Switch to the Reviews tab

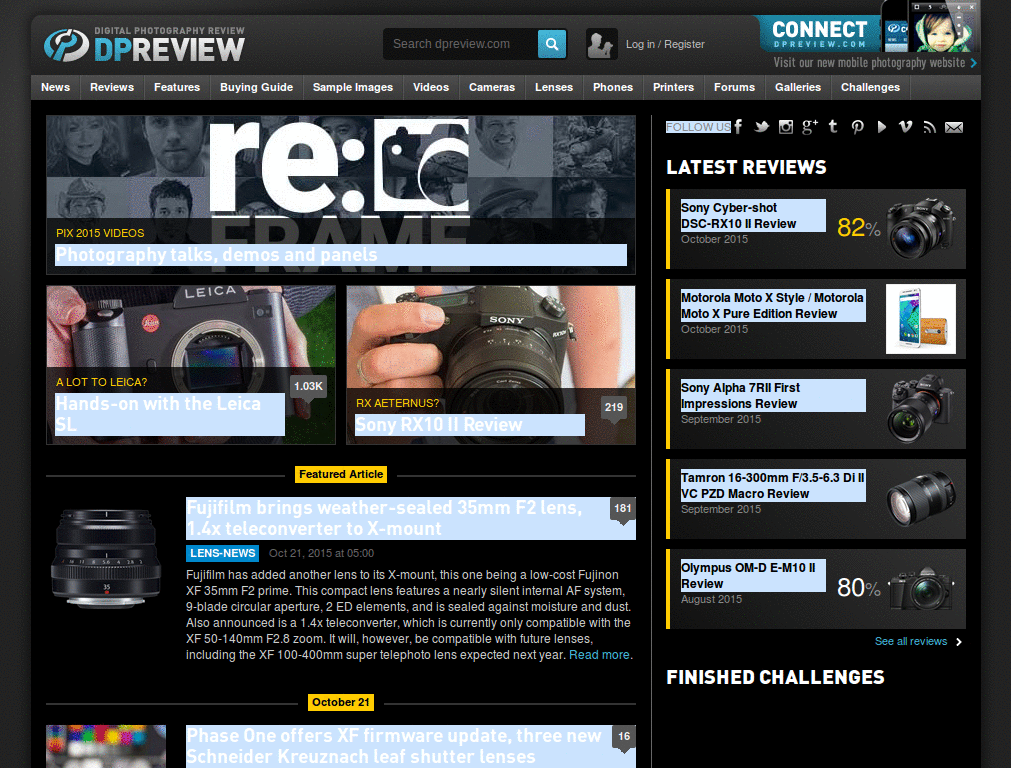[x=111, y=88]
